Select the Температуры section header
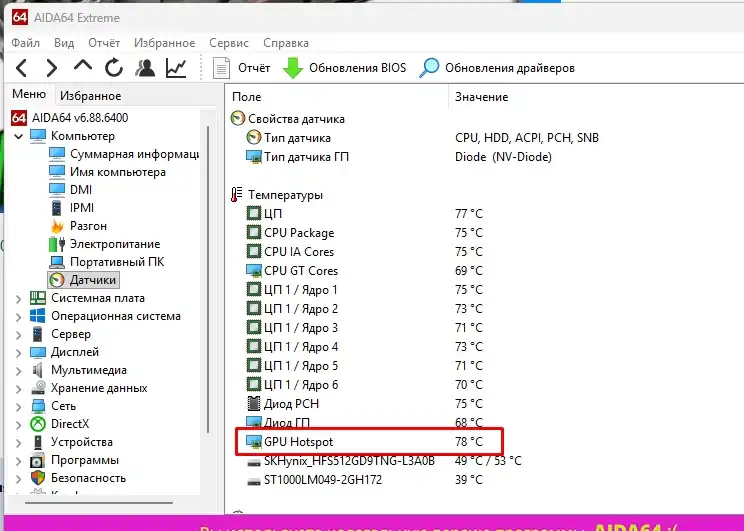Screen dimensions: 744x531 point(277,195)
